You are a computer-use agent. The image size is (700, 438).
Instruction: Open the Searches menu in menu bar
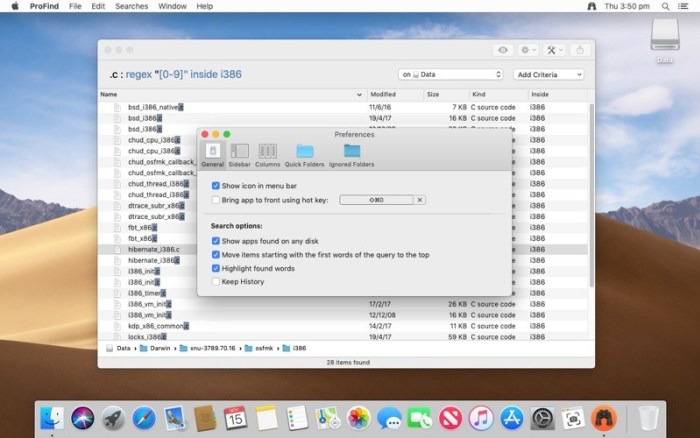131,6
